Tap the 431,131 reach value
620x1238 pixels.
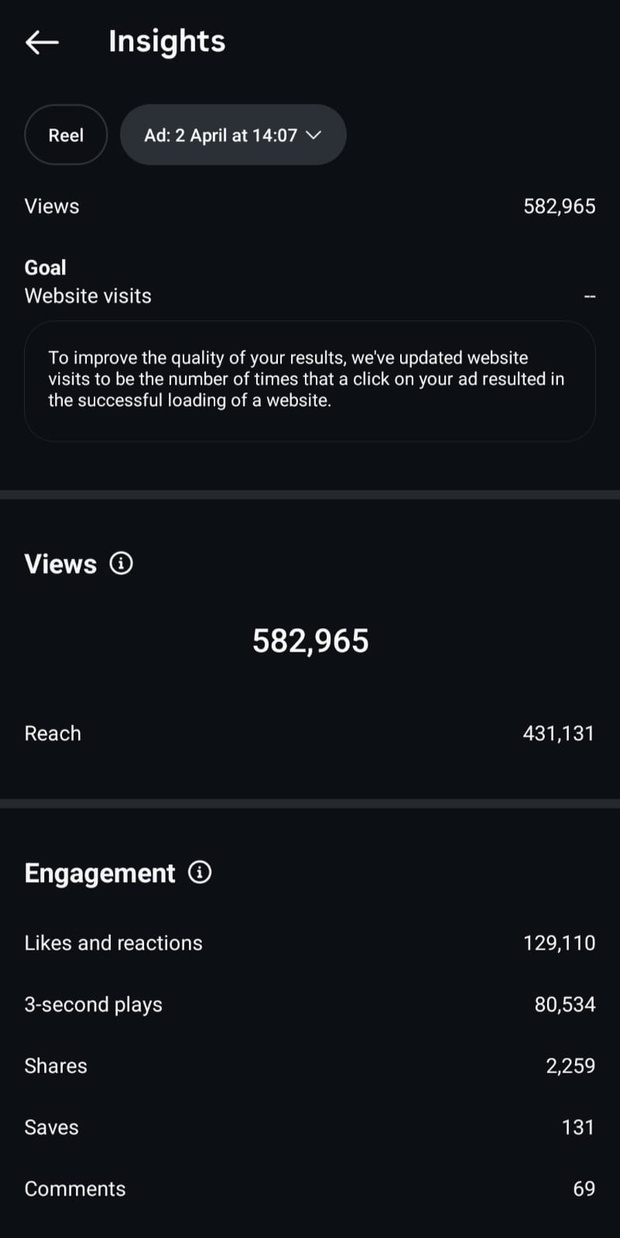pos(558,733)
